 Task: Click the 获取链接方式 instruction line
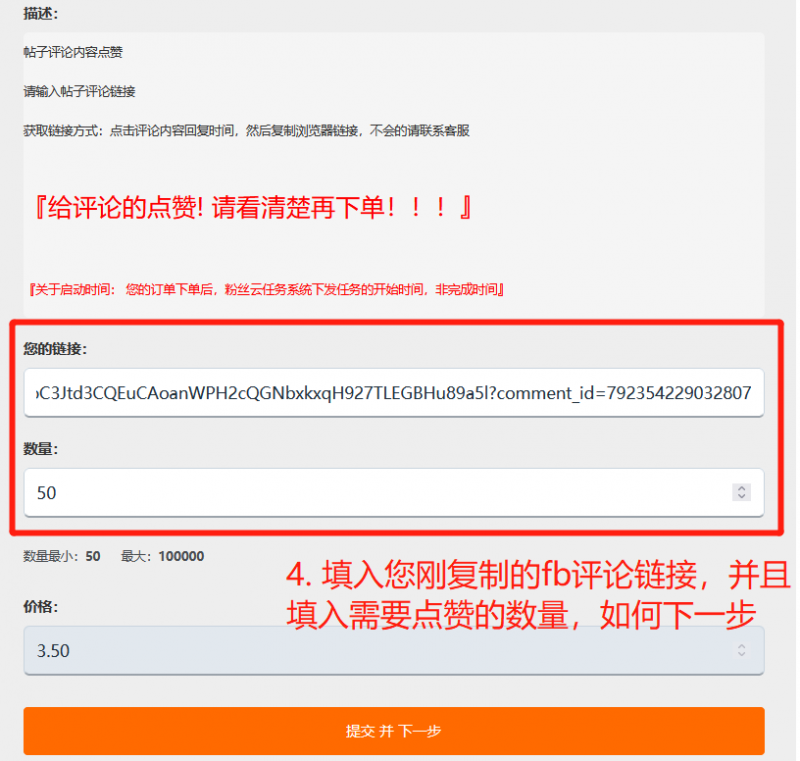(x=246, y=131)
